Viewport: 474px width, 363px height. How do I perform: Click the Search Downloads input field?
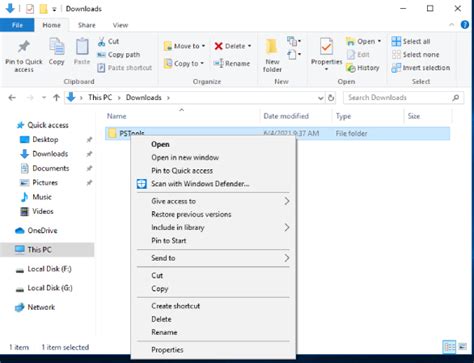pyautogui.click(x=398, y=98)
